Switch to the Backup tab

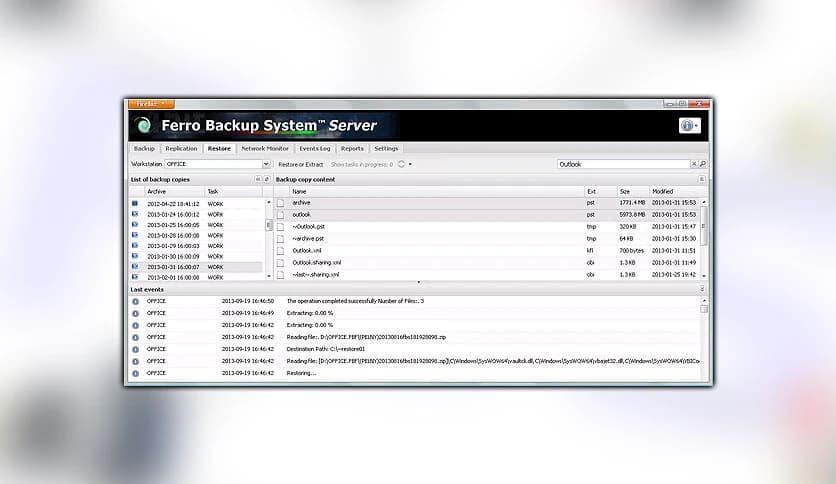144,149
